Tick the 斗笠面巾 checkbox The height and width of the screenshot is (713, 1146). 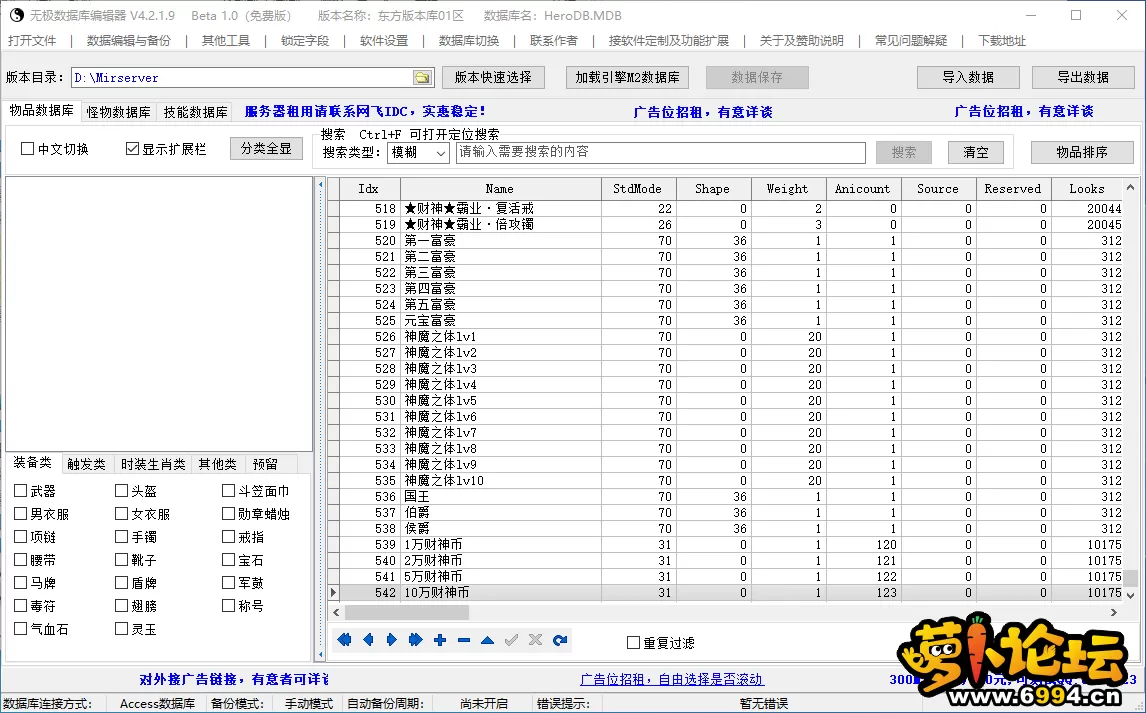coord(229,491)
